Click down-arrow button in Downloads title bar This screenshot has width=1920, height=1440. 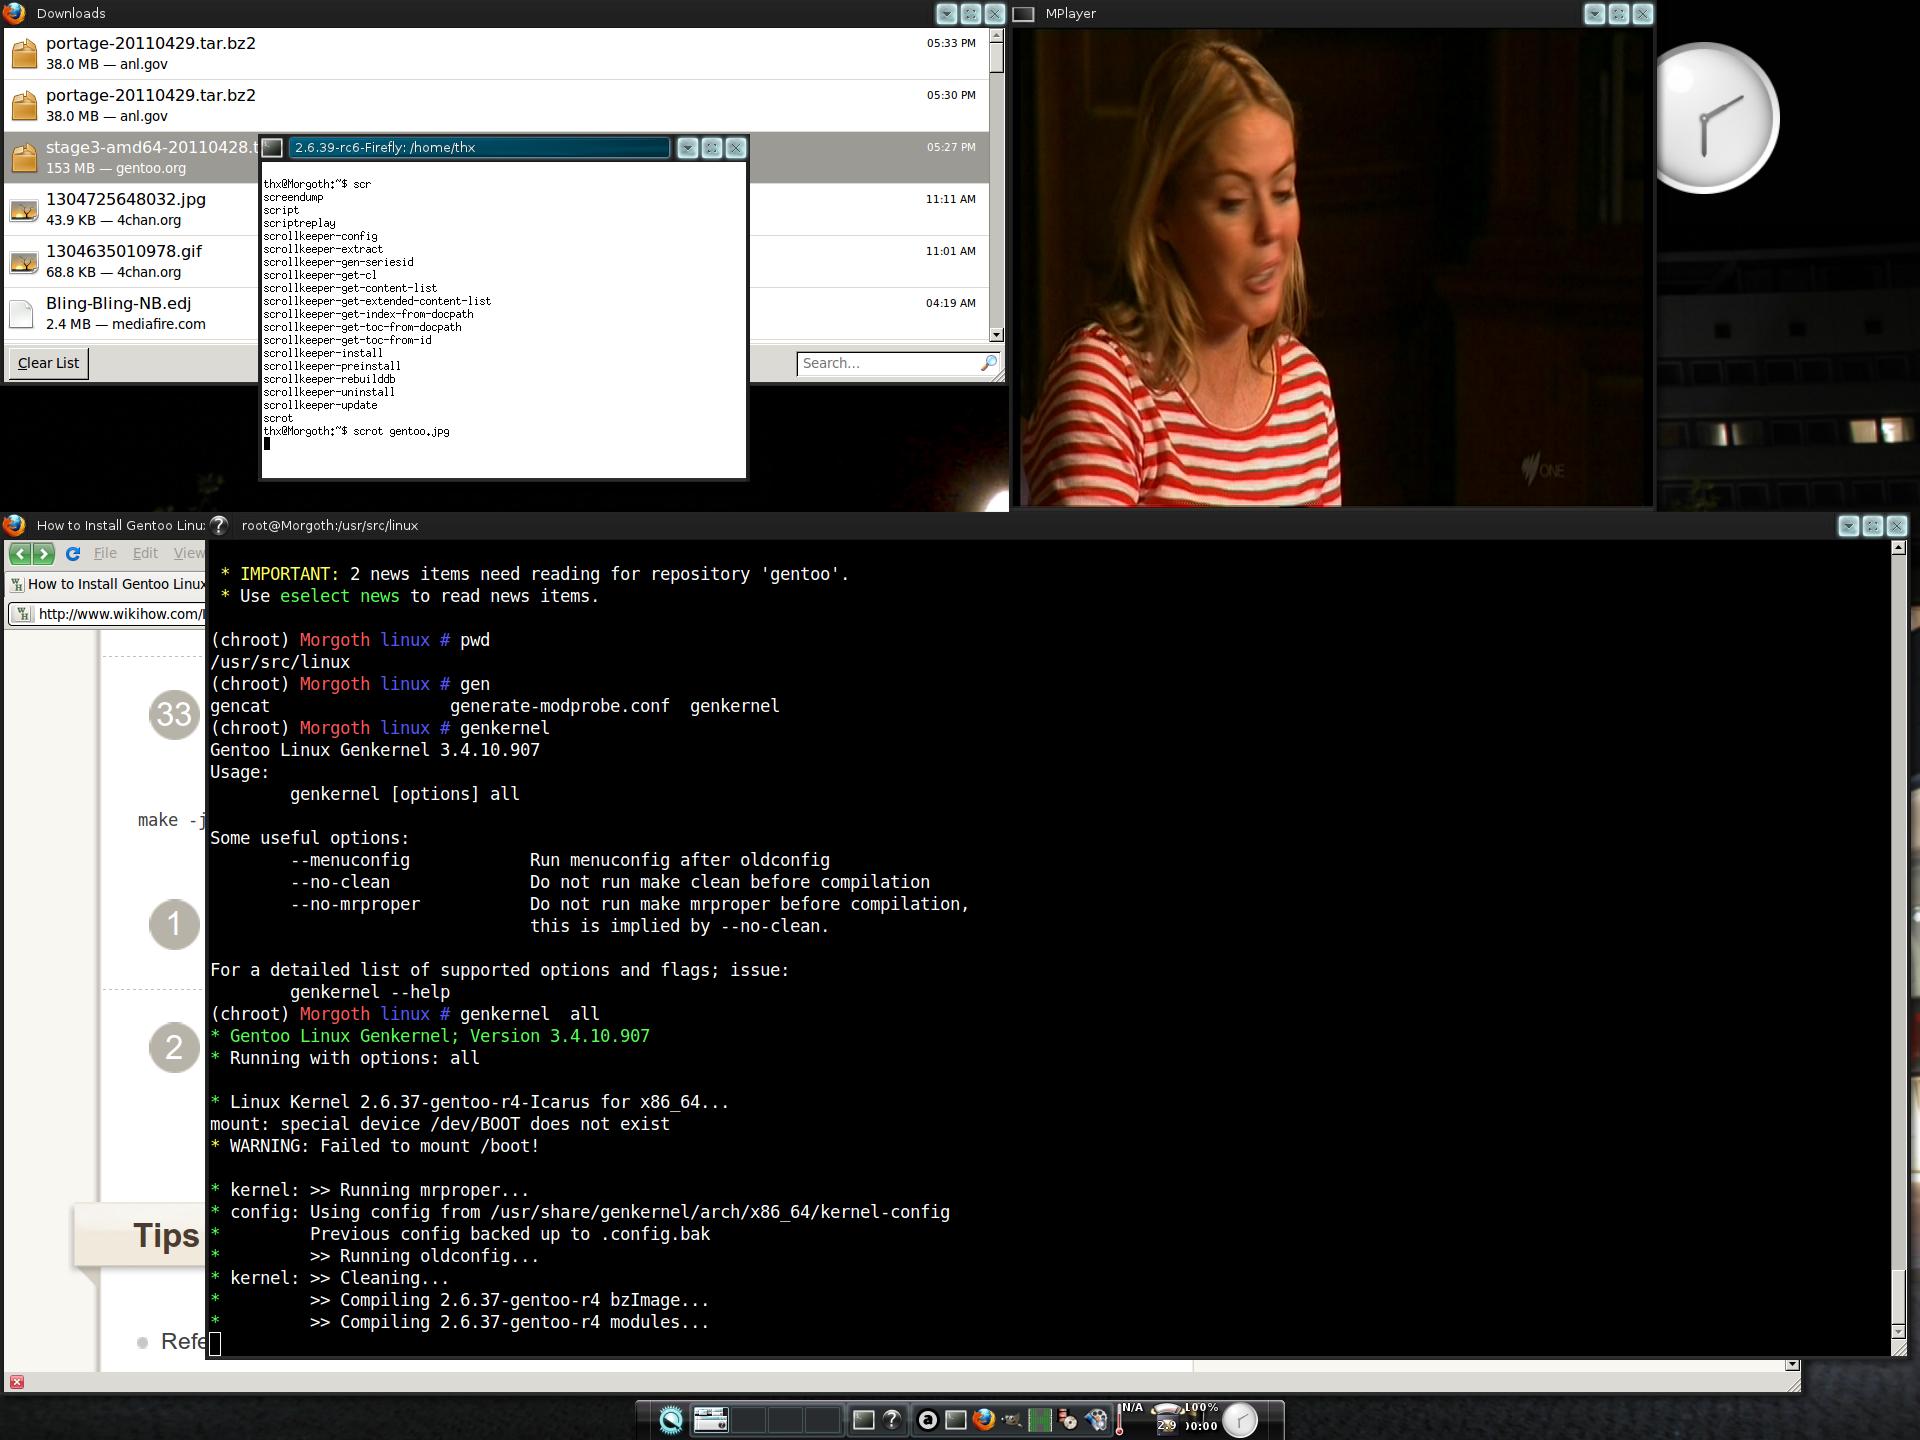click(x=946, y=14)
